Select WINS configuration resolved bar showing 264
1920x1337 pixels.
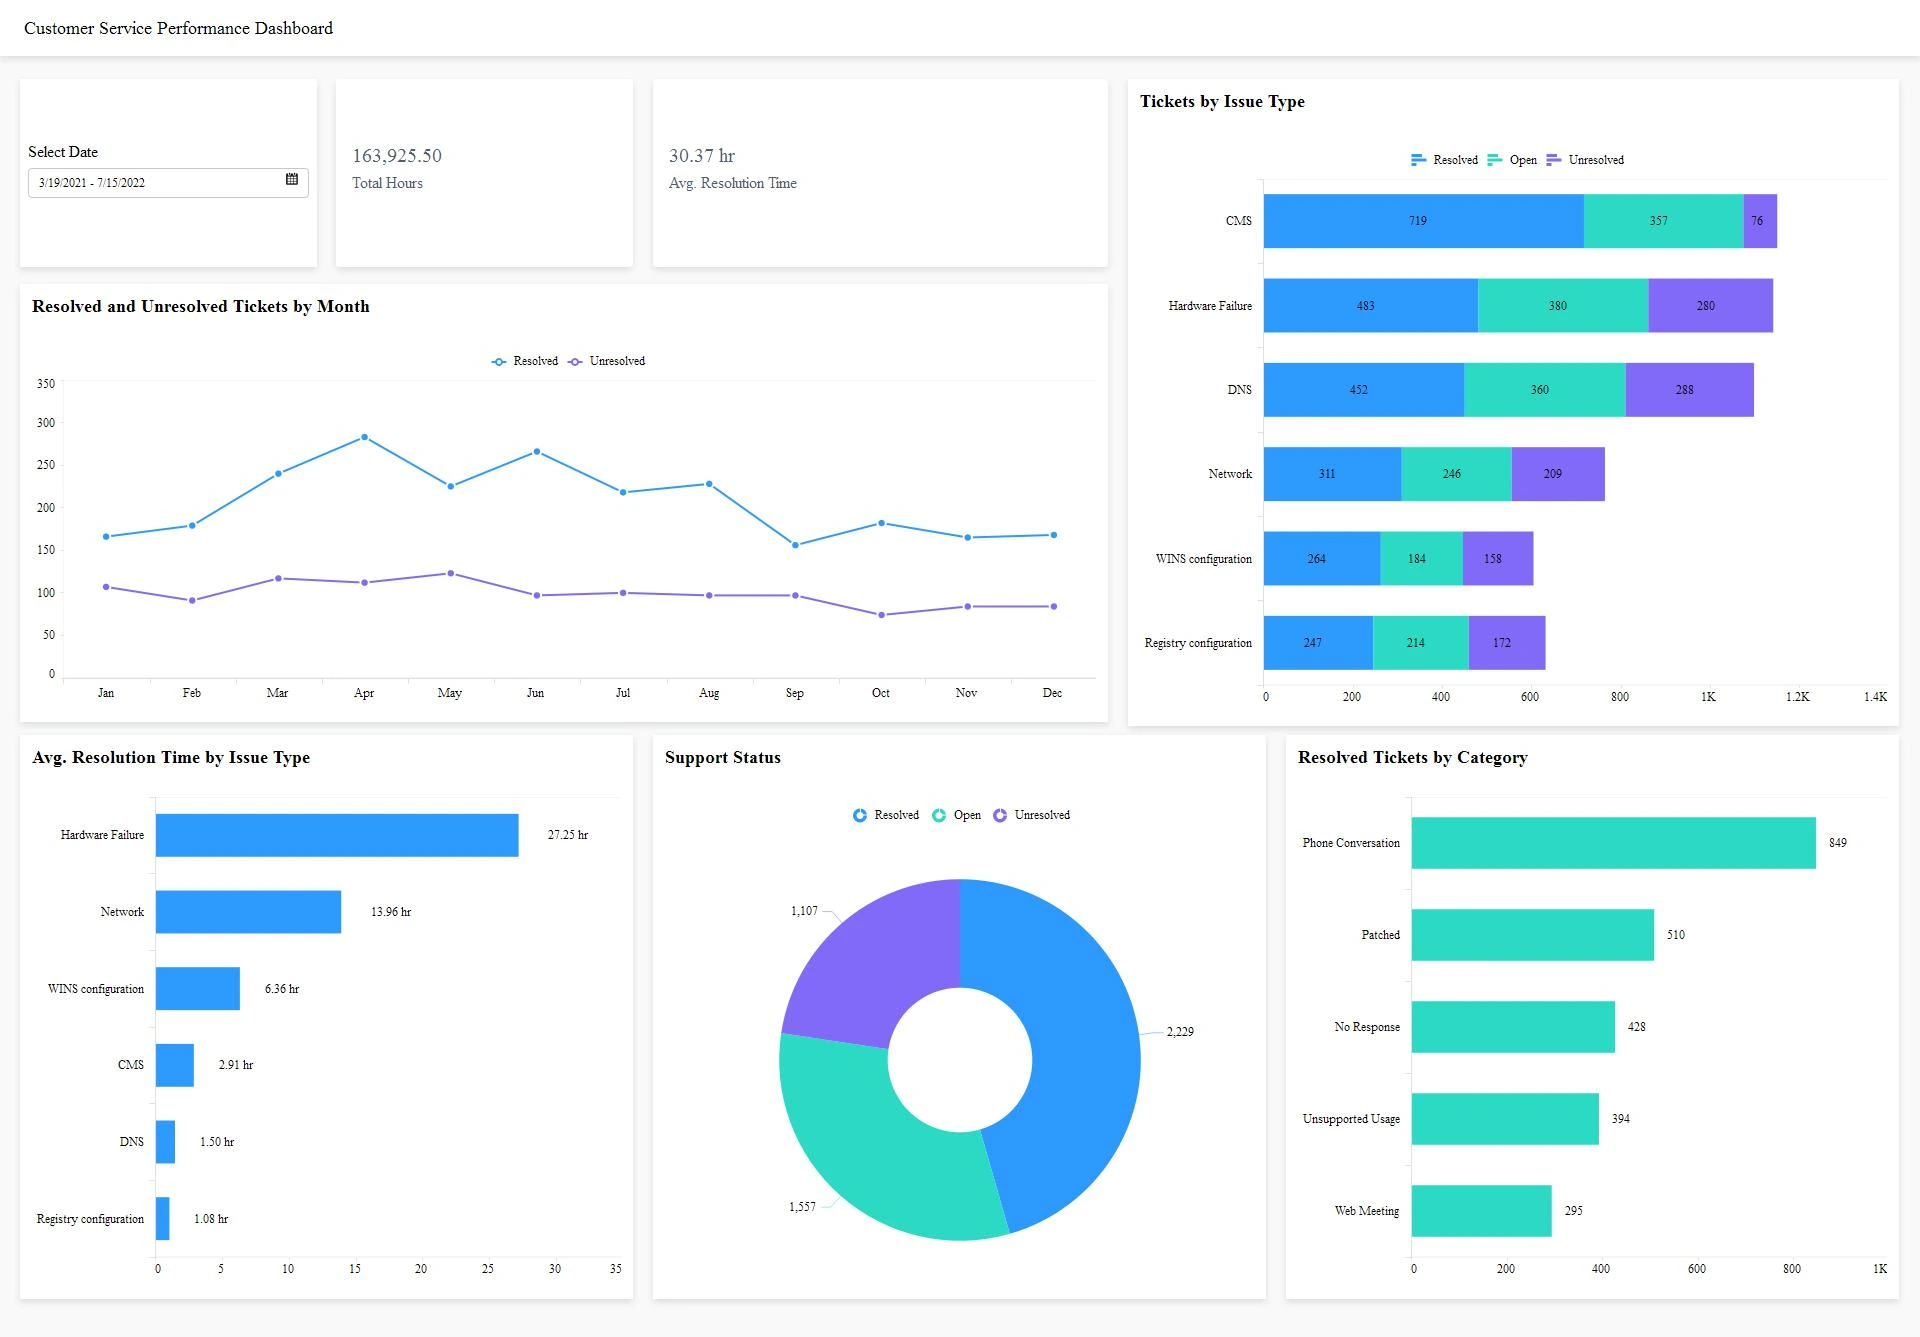coord(1322,558)
